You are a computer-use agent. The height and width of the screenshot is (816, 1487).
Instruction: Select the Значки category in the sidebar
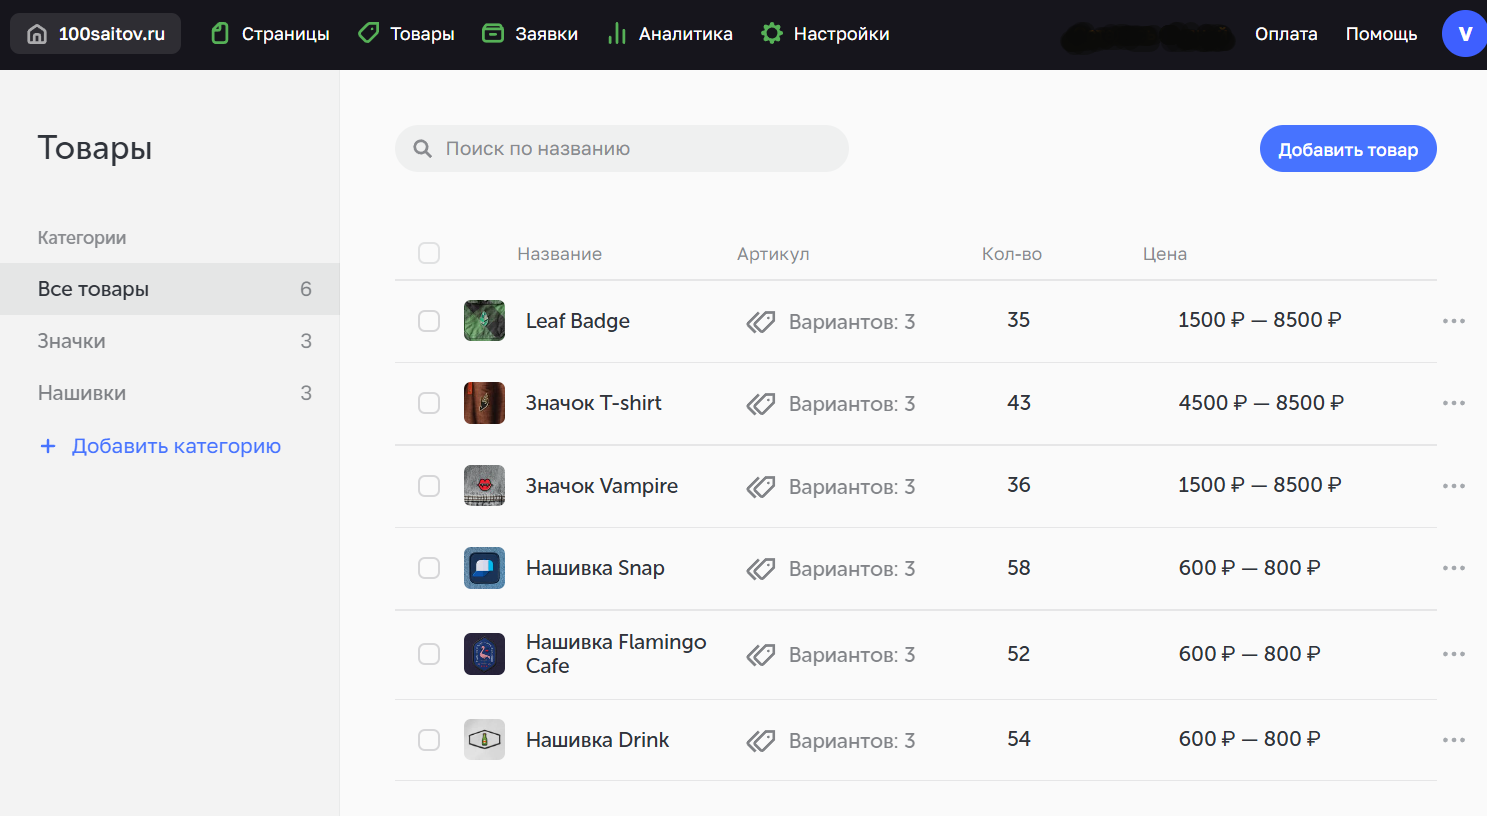(72, 341)
